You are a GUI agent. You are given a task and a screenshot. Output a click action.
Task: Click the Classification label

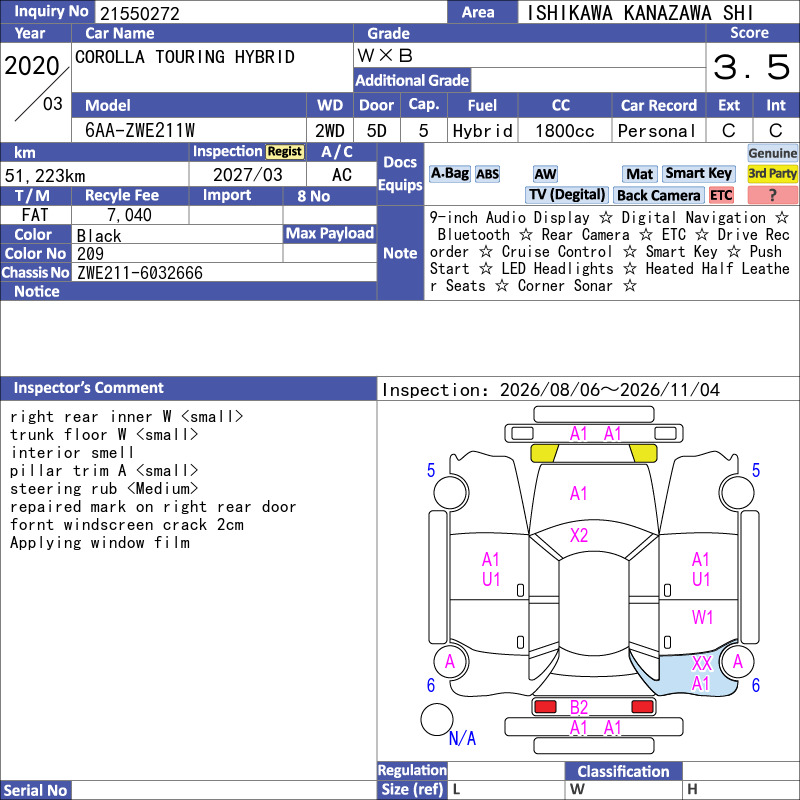click(623, 771)
